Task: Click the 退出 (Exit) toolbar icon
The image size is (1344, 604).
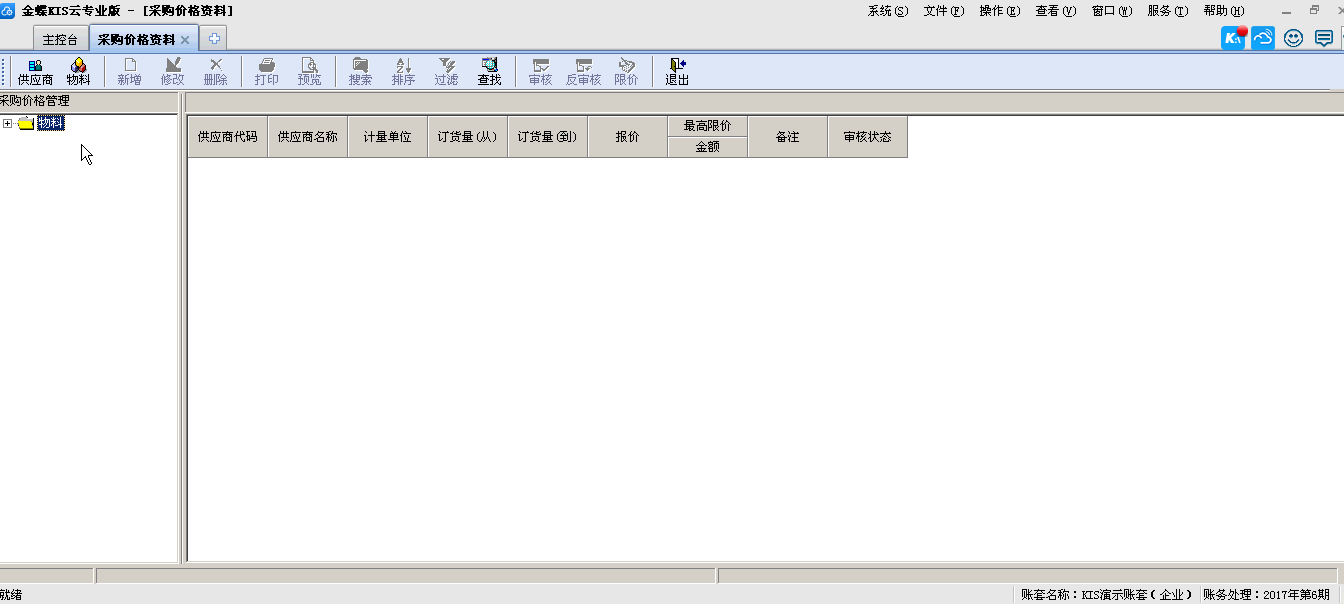Action: click(x=677, y=71)
